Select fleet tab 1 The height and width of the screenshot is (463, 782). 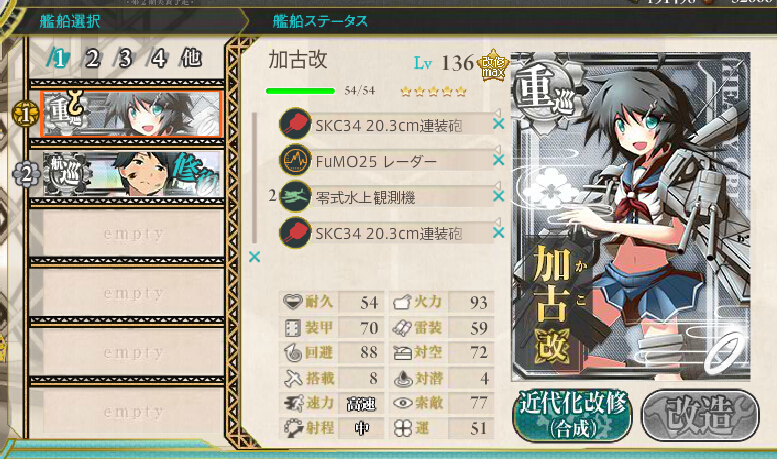pos(58,58)
